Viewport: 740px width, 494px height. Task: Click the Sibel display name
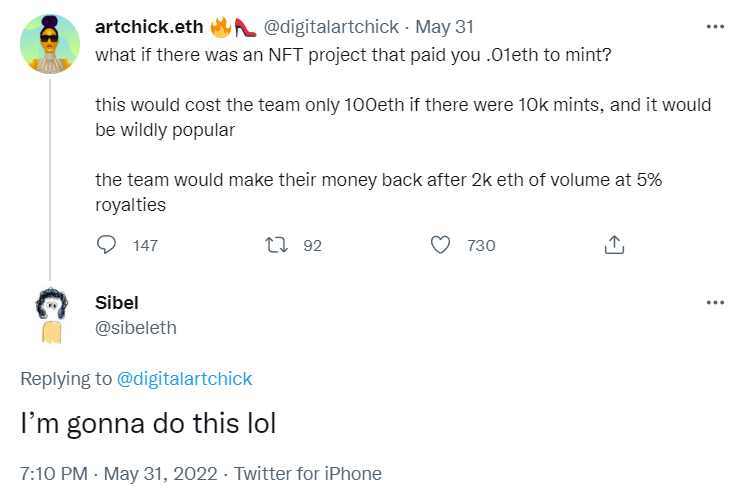(x=117, y=302)
